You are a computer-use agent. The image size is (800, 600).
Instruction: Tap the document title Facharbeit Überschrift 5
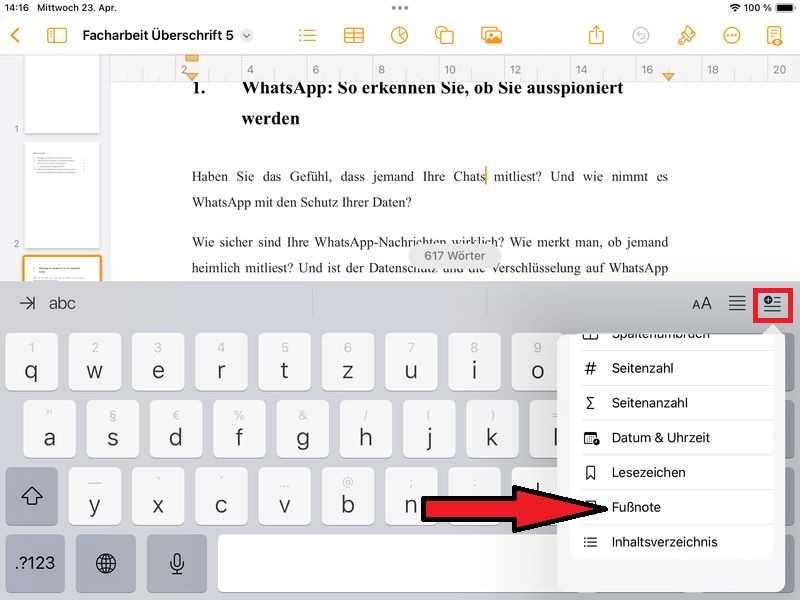pyautogui.click(x=158, y=35)
